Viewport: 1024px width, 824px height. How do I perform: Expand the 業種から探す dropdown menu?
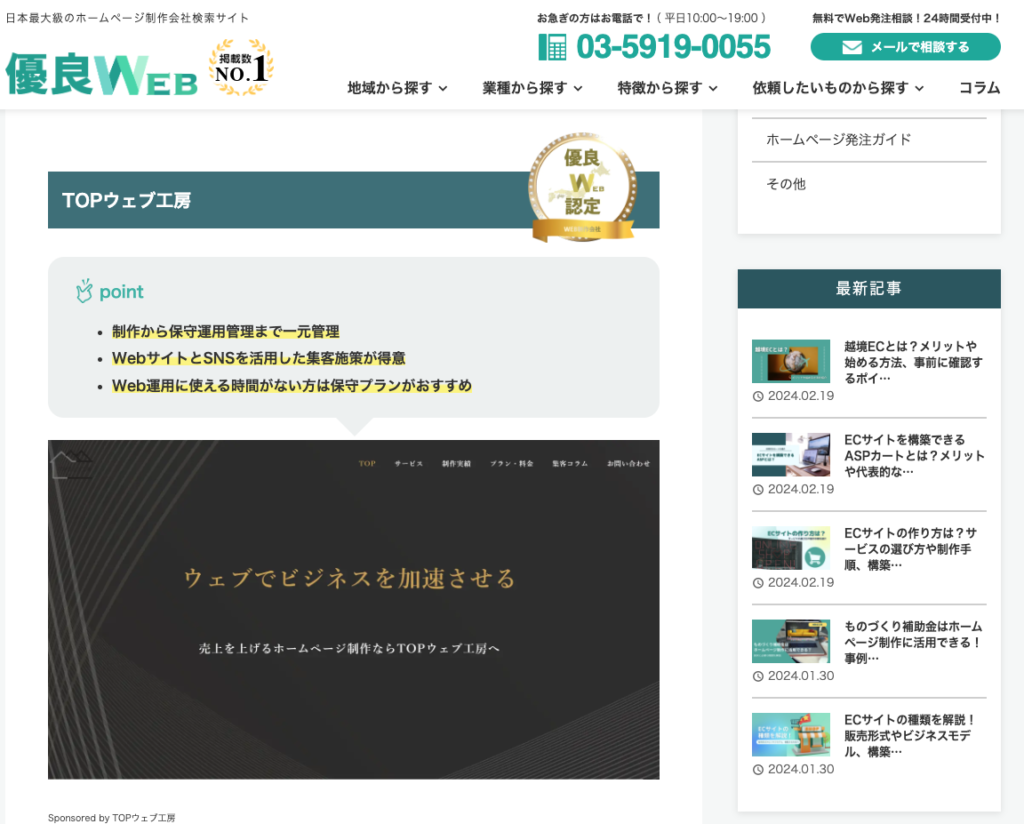[x=532, y=88]
